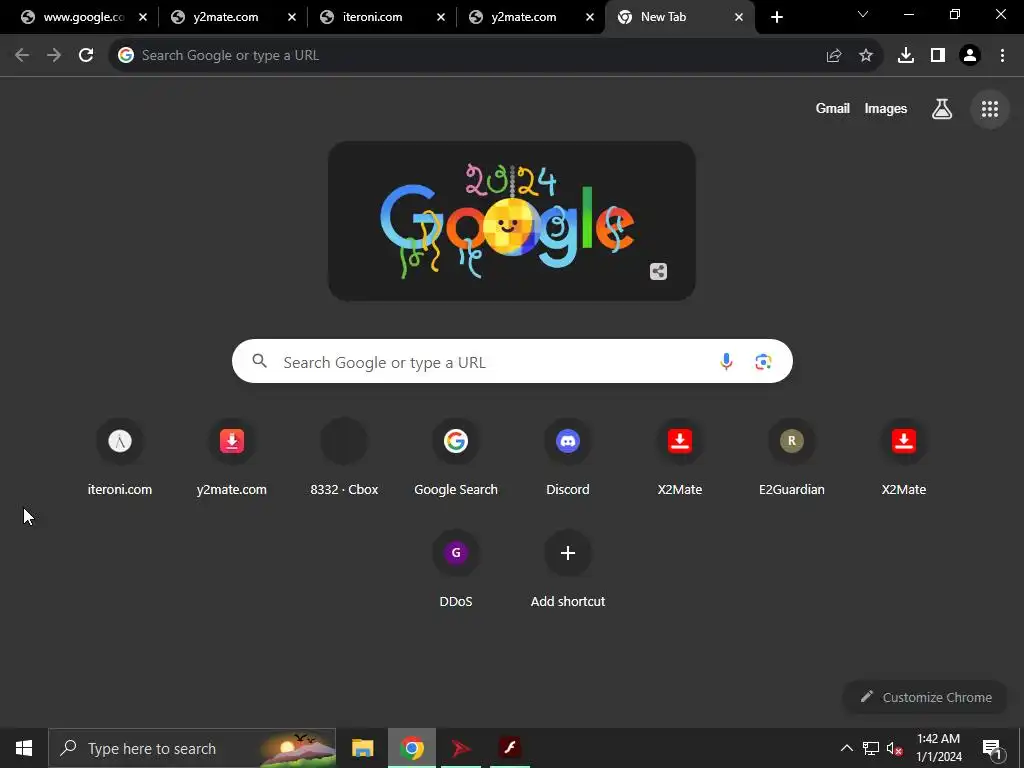Open the Google apps grid

[x=990, y=109]
